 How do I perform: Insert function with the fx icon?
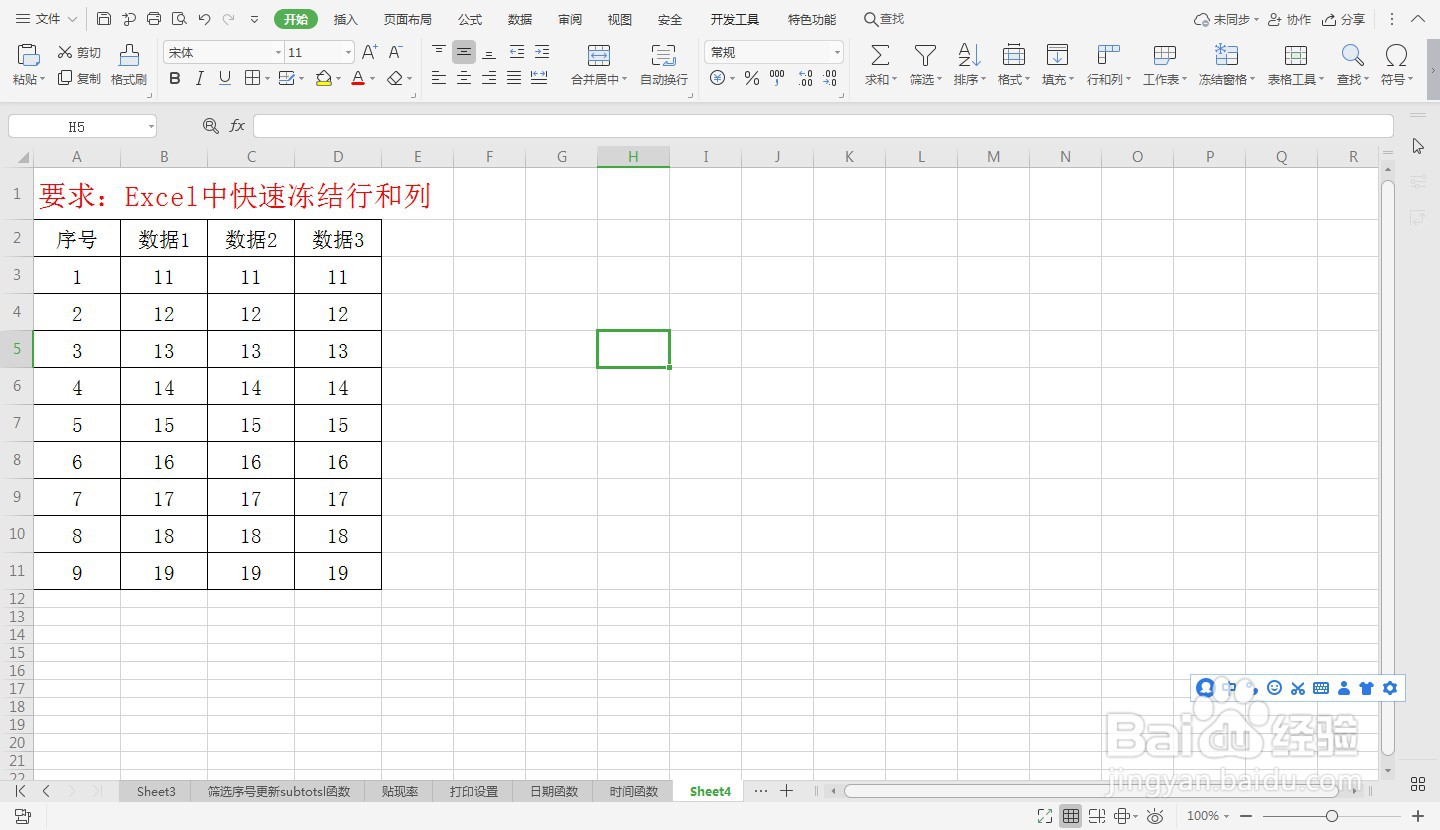tap(237, 126)
